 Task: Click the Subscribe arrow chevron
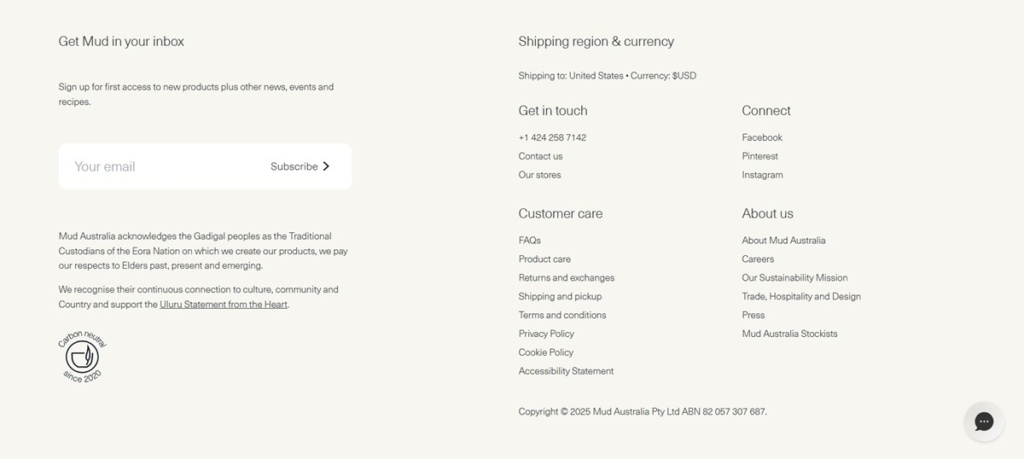(x=326, y=166)
